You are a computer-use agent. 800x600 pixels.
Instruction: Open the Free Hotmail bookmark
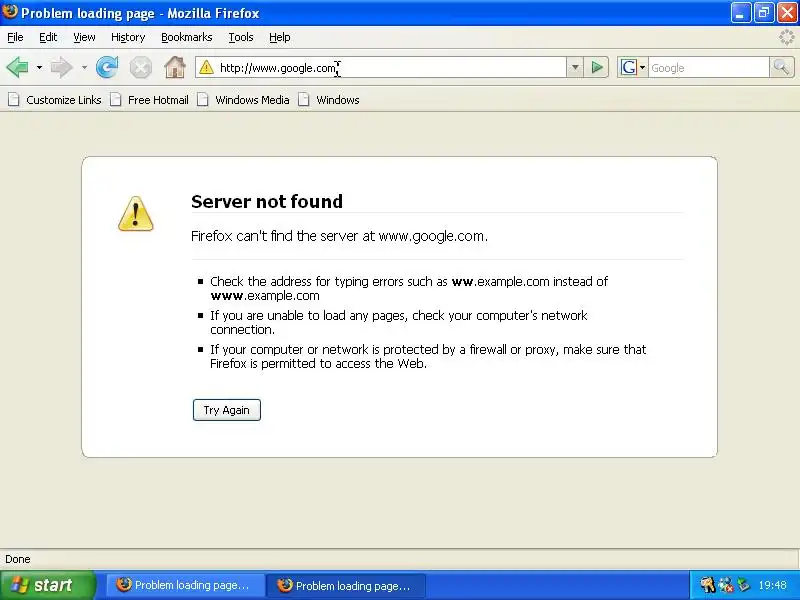click(x=150, y=100)
